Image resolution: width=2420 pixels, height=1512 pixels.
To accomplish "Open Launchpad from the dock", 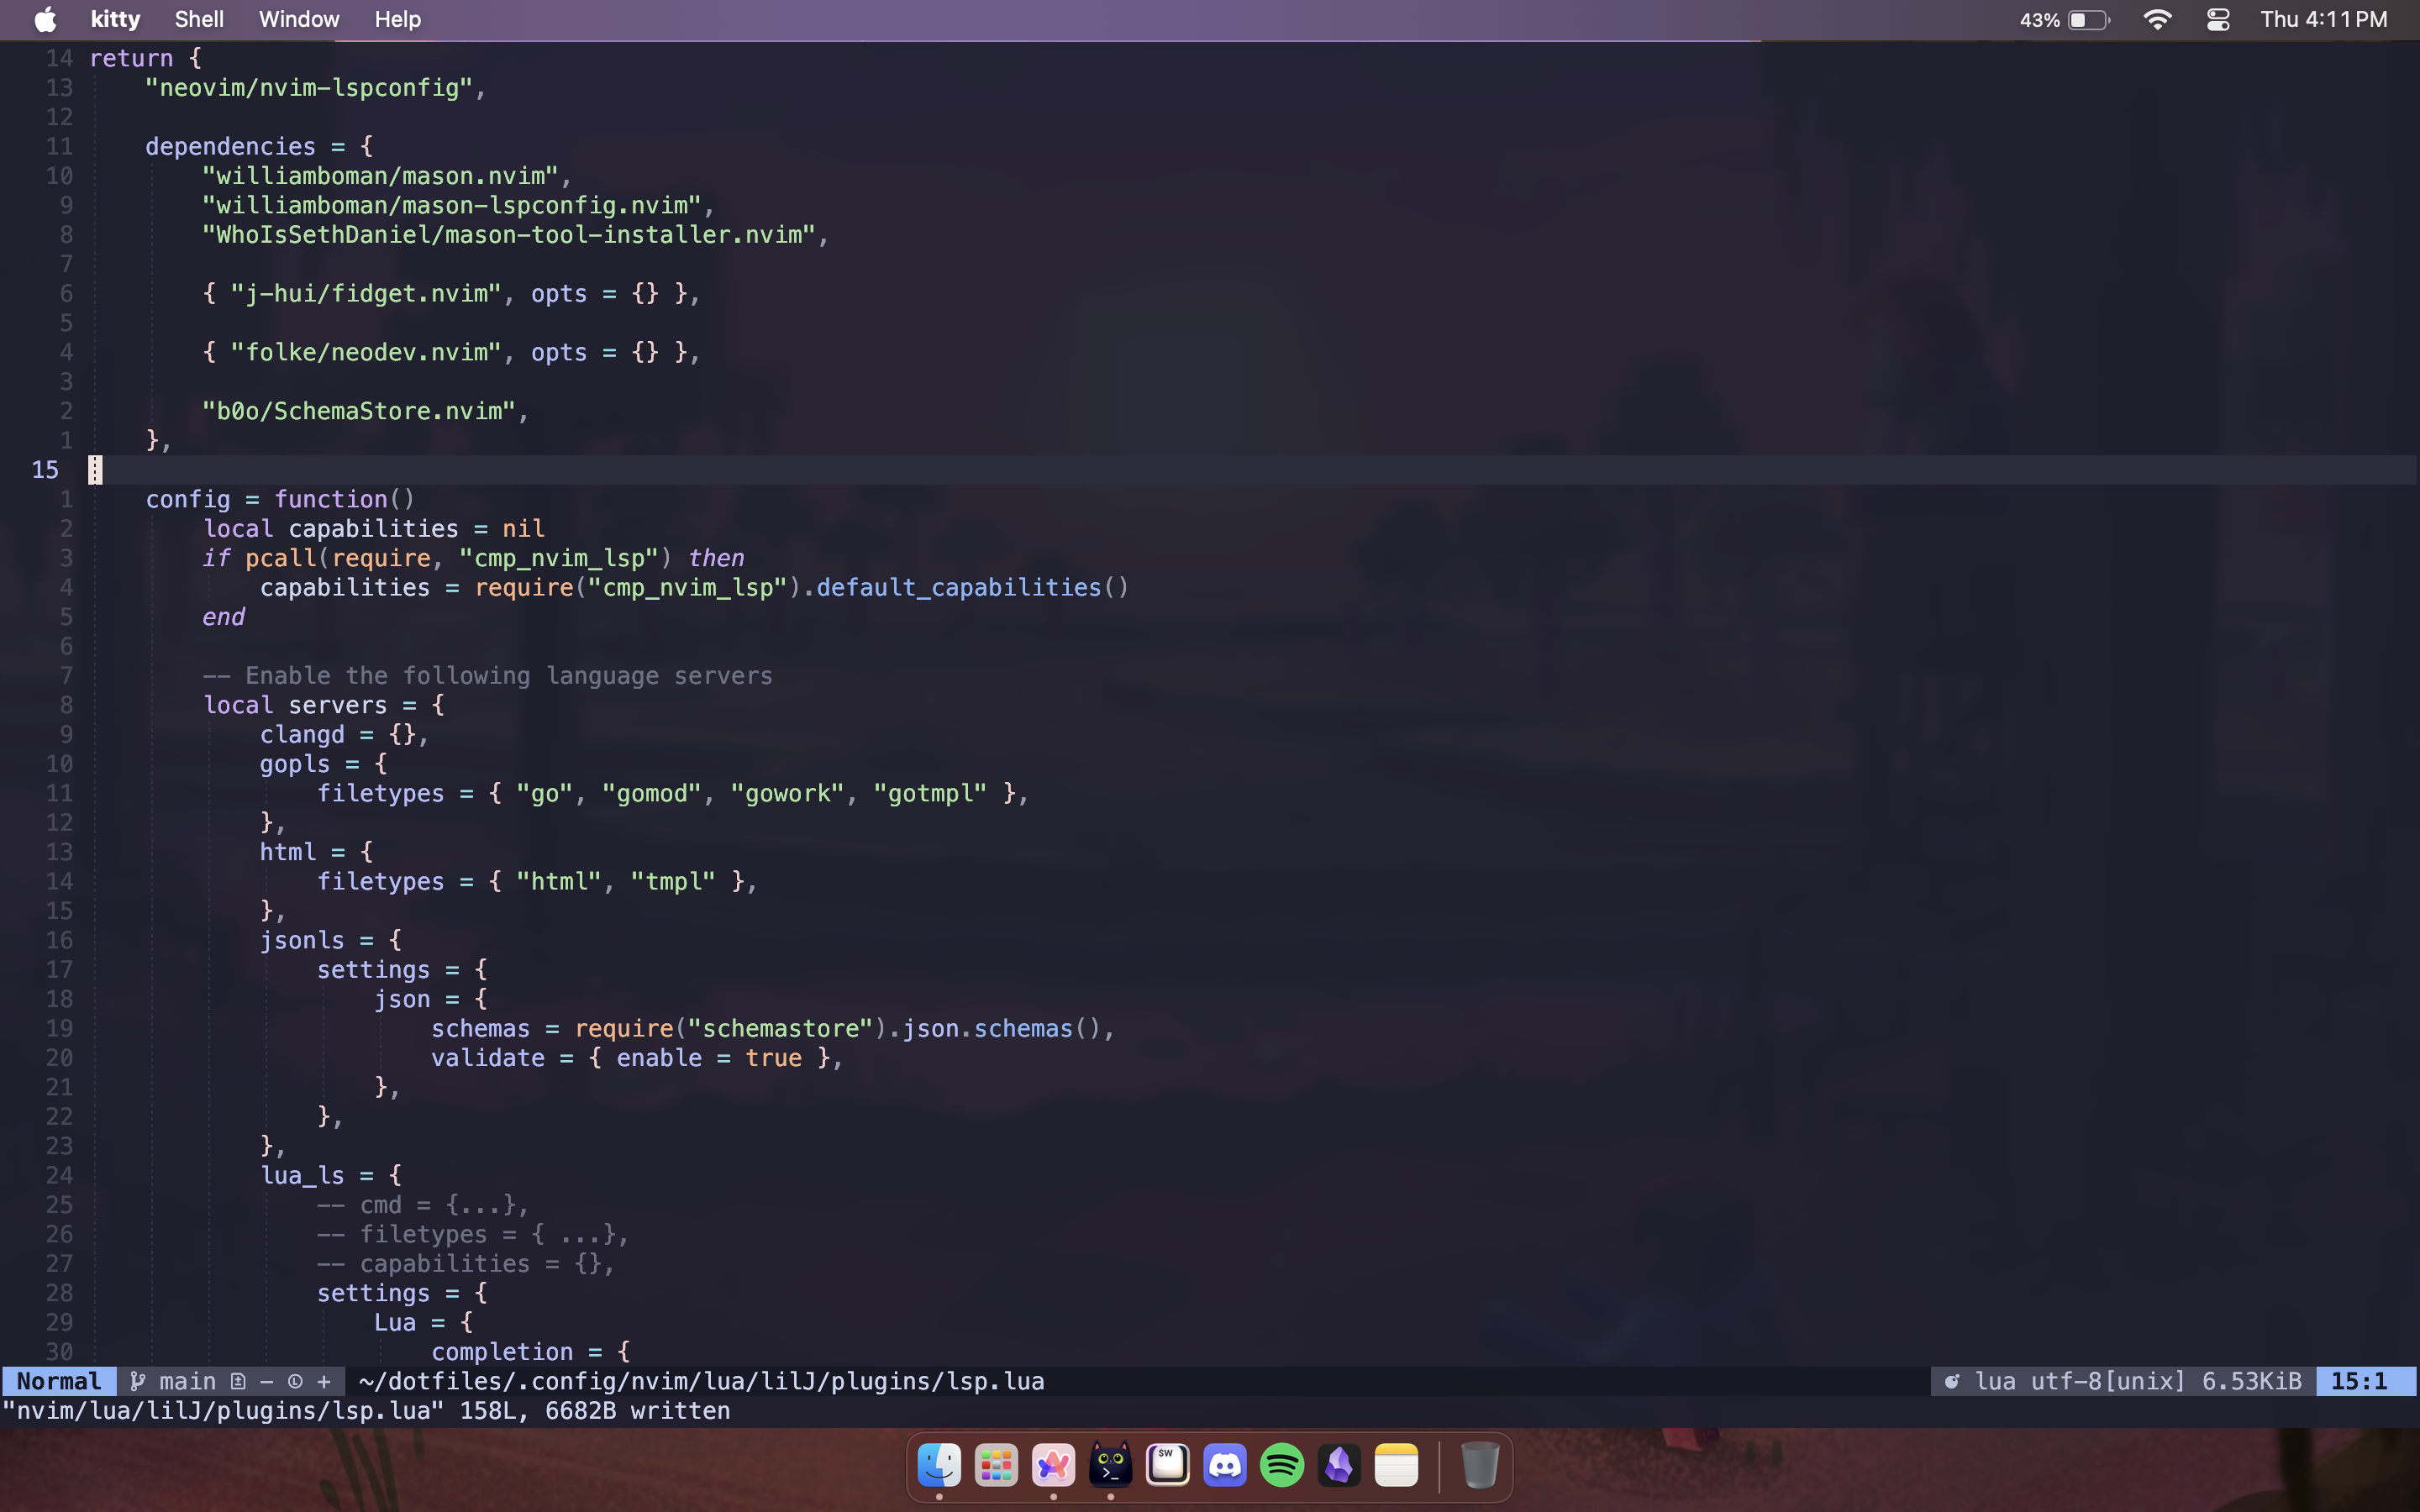I will (996, 1466).
